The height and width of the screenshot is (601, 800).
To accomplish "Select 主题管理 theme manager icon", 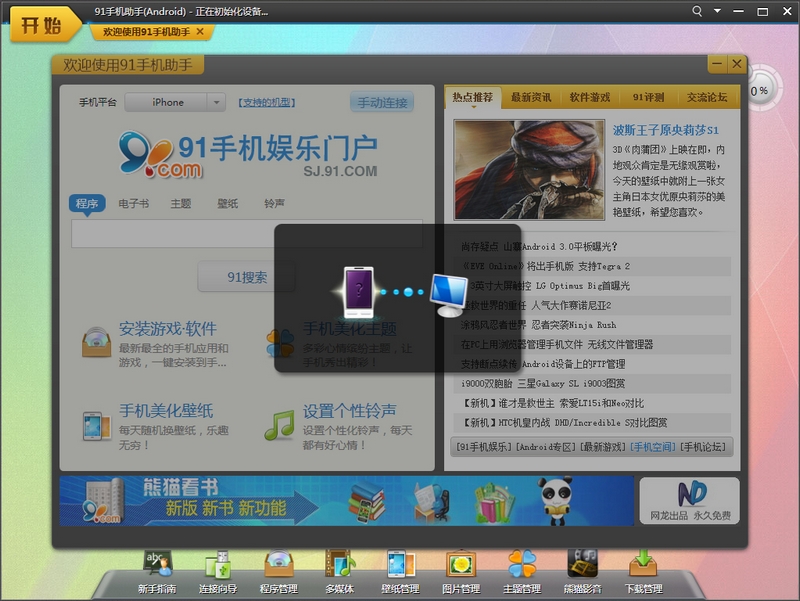I will coord(521,571).
